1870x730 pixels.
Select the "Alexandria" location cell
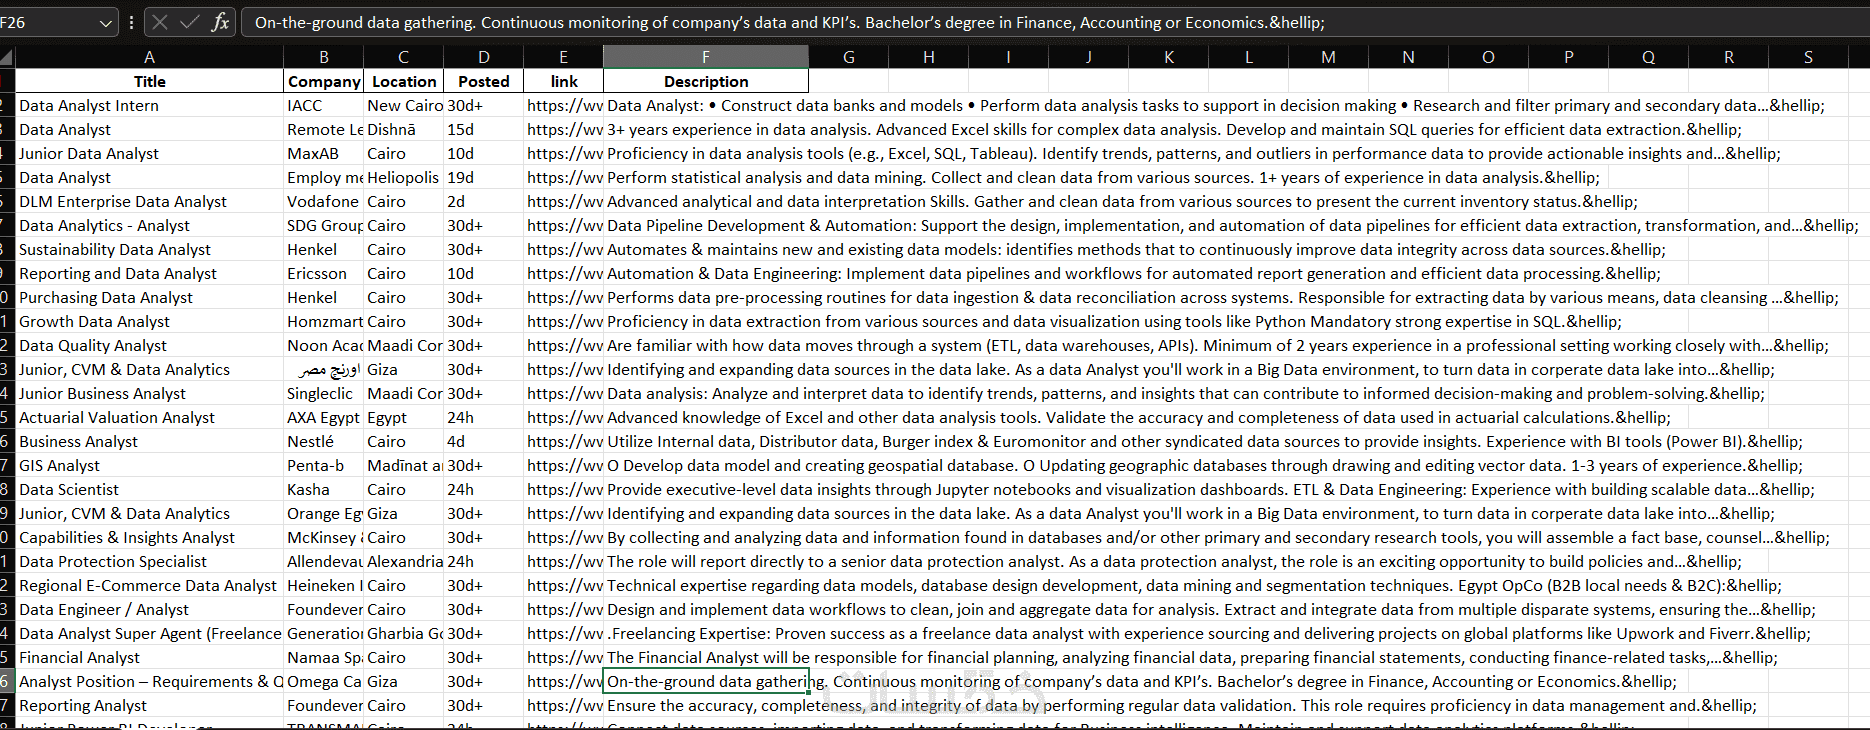coord(403,561)
